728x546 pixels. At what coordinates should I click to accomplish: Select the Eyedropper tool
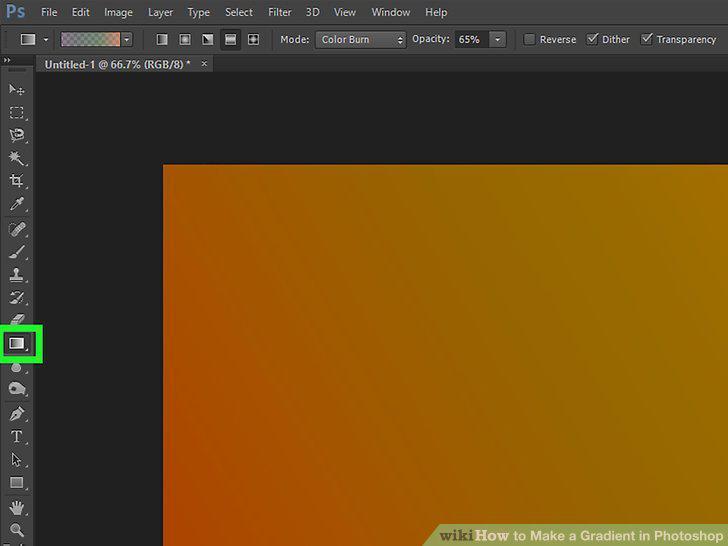click(x=17, y=203)
